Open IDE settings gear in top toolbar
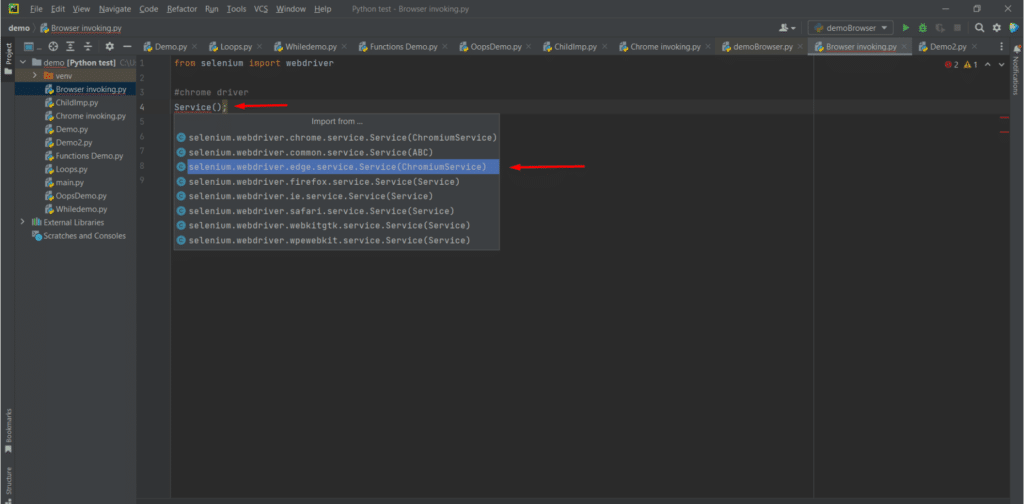1024x504 pixels. pos(996,28)
